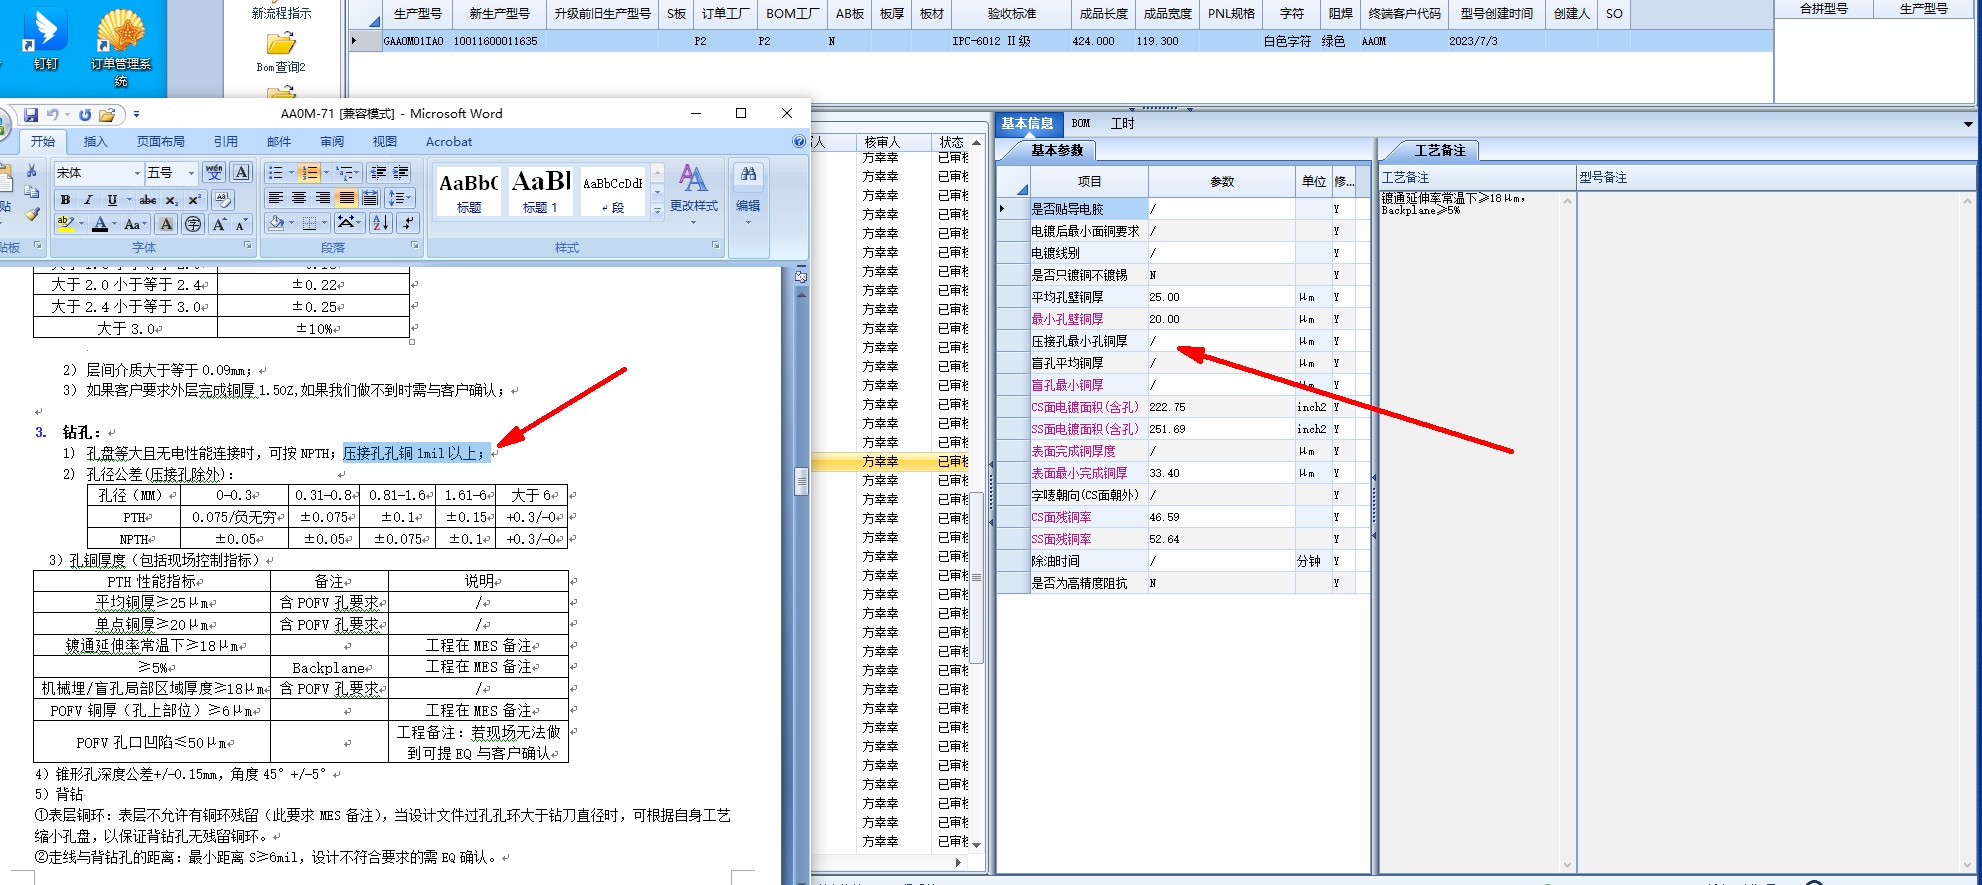1982x885 pixels.
Task: Apply character border icon
Action: point(241,172)
